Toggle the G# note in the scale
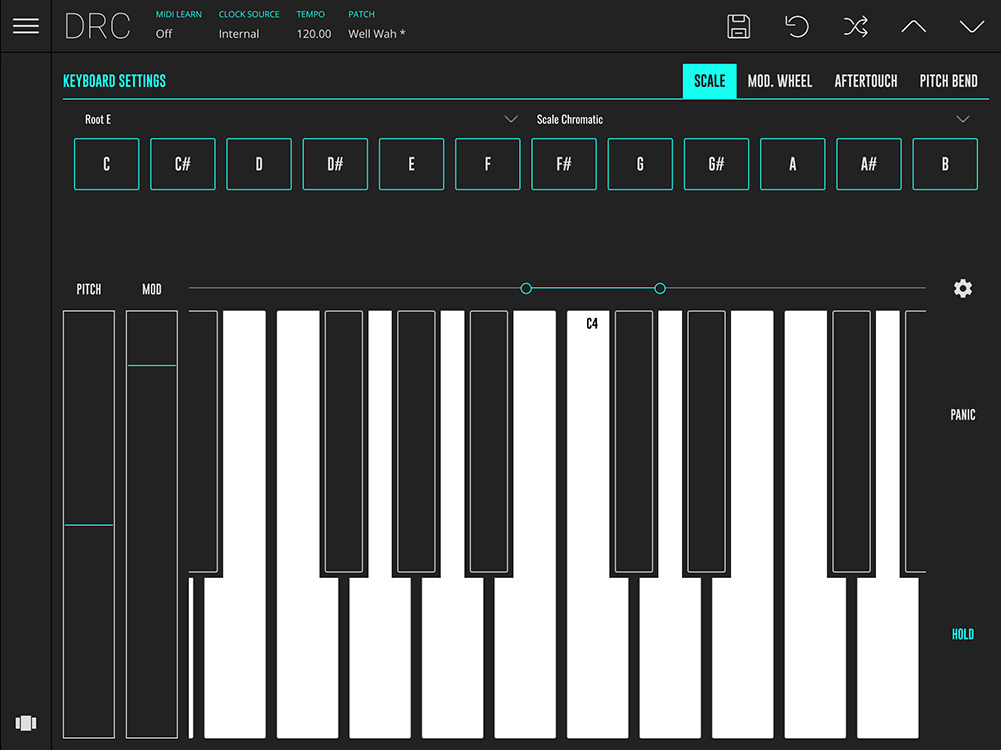 (716, 164)
